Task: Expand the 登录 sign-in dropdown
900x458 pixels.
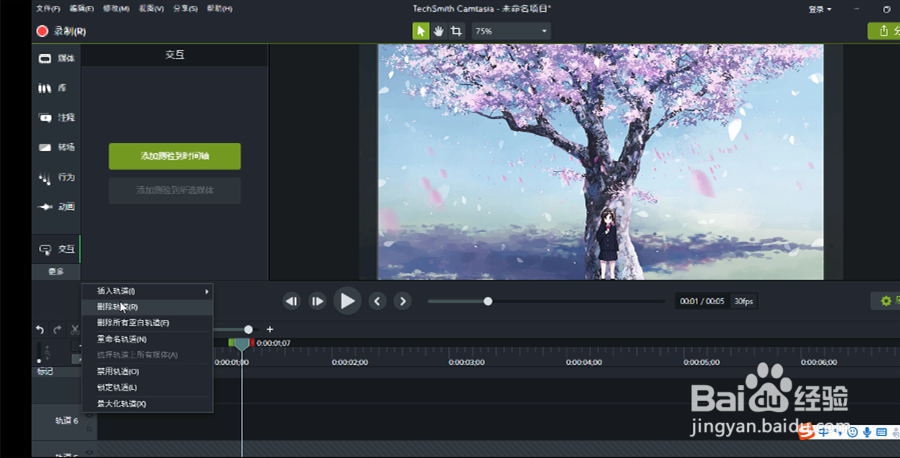Action: (x=820, y=9)
